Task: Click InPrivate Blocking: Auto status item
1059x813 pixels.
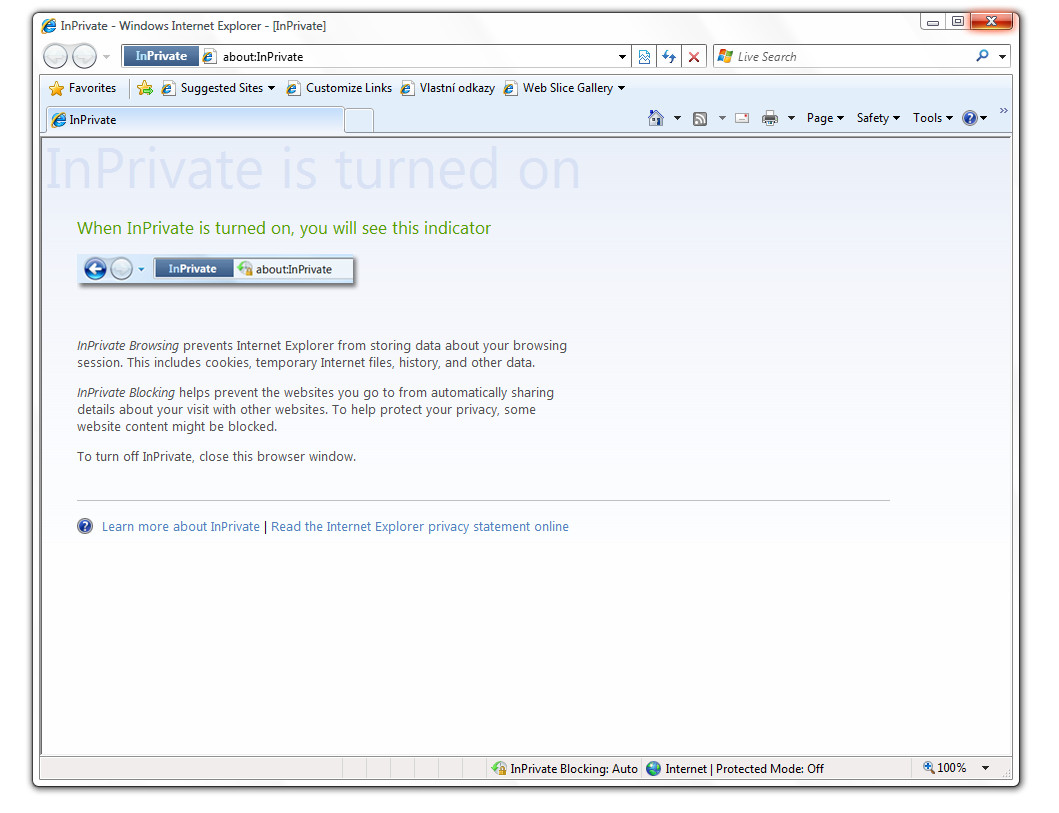Action: click(565, 768)
